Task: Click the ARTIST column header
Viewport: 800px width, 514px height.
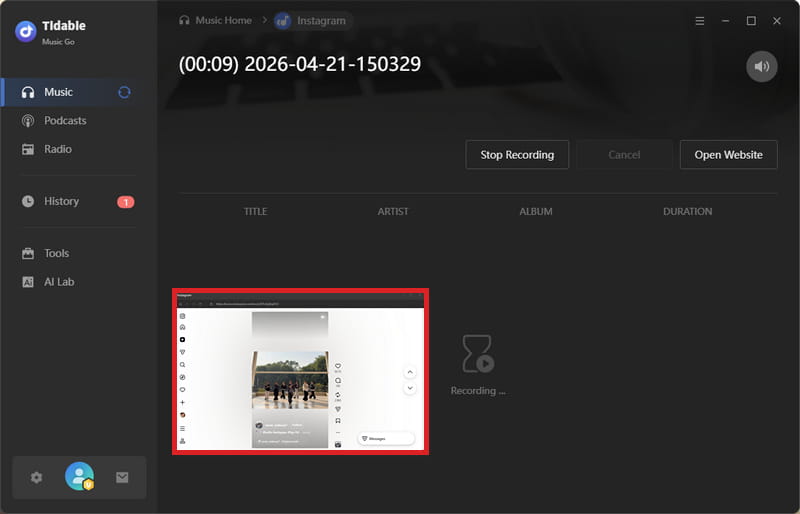Action: coord(393,212)
